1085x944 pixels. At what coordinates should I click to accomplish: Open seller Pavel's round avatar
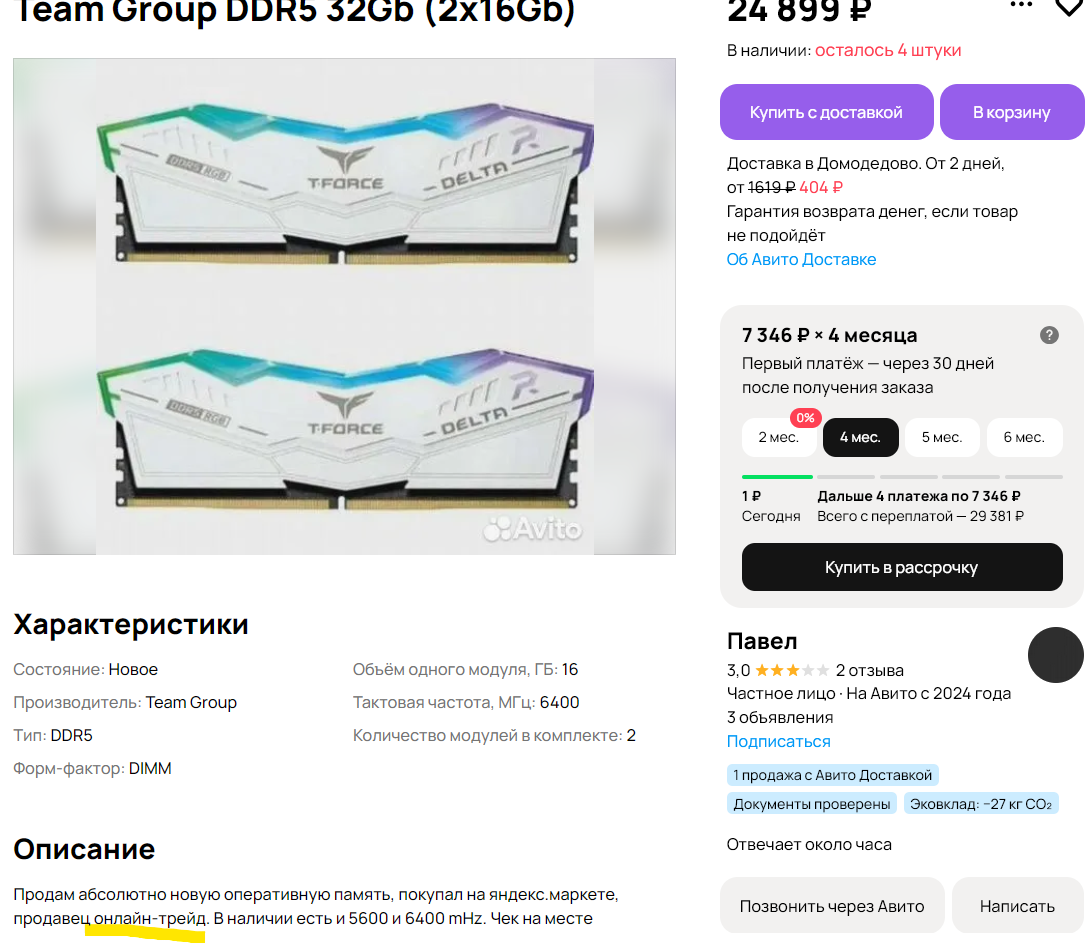tap(1055, 655)
